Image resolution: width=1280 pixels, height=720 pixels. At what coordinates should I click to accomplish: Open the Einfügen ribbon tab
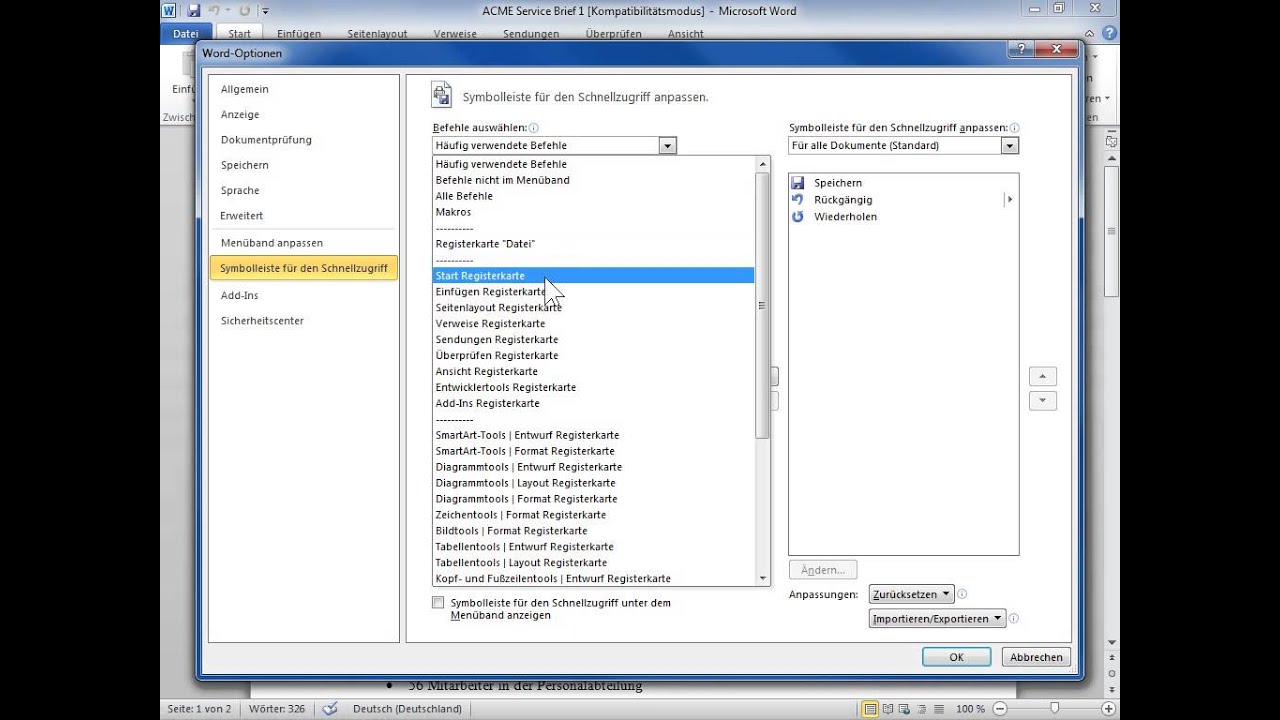click(299, 33)
